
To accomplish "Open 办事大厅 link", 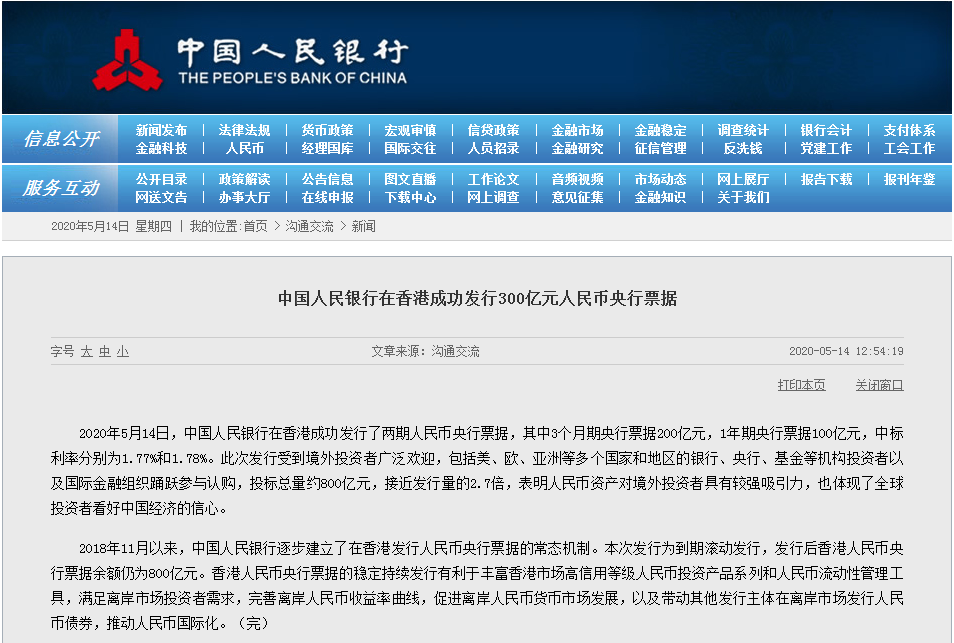I will point(244,198).
